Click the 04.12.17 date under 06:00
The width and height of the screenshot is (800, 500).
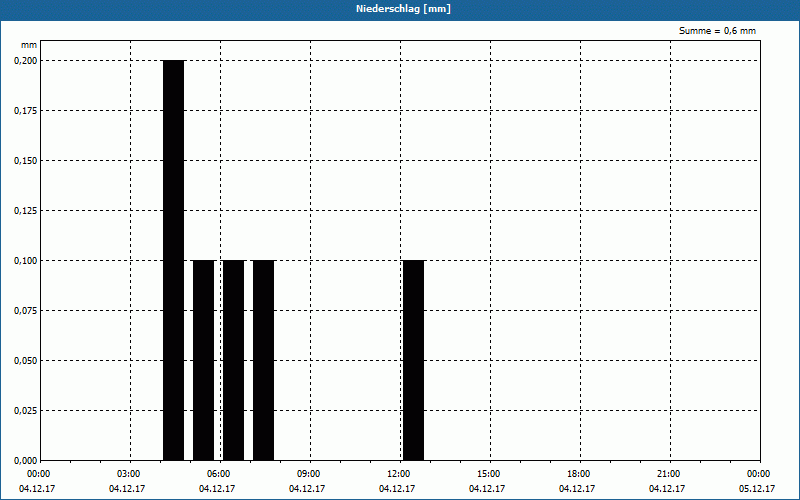pos(217,489)
